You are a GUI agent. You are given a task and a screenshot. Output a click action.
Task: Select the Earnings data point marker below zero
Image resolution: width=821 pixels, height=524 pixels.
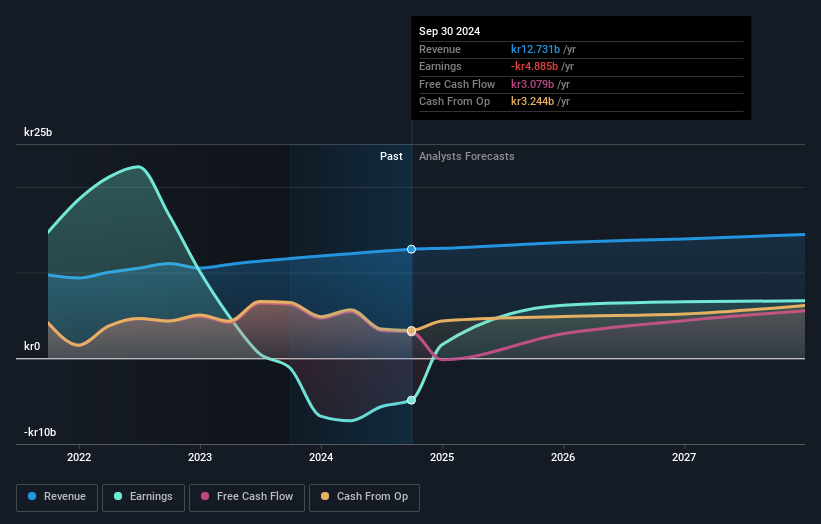coord(412,400)
